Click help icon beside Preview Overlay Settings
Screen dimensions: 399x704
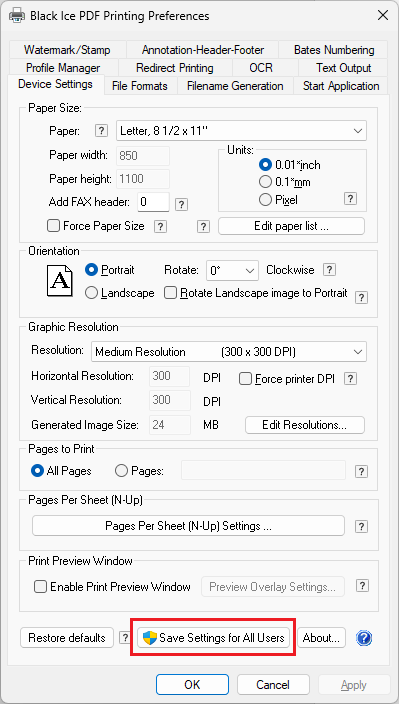[x=362, y=586]
